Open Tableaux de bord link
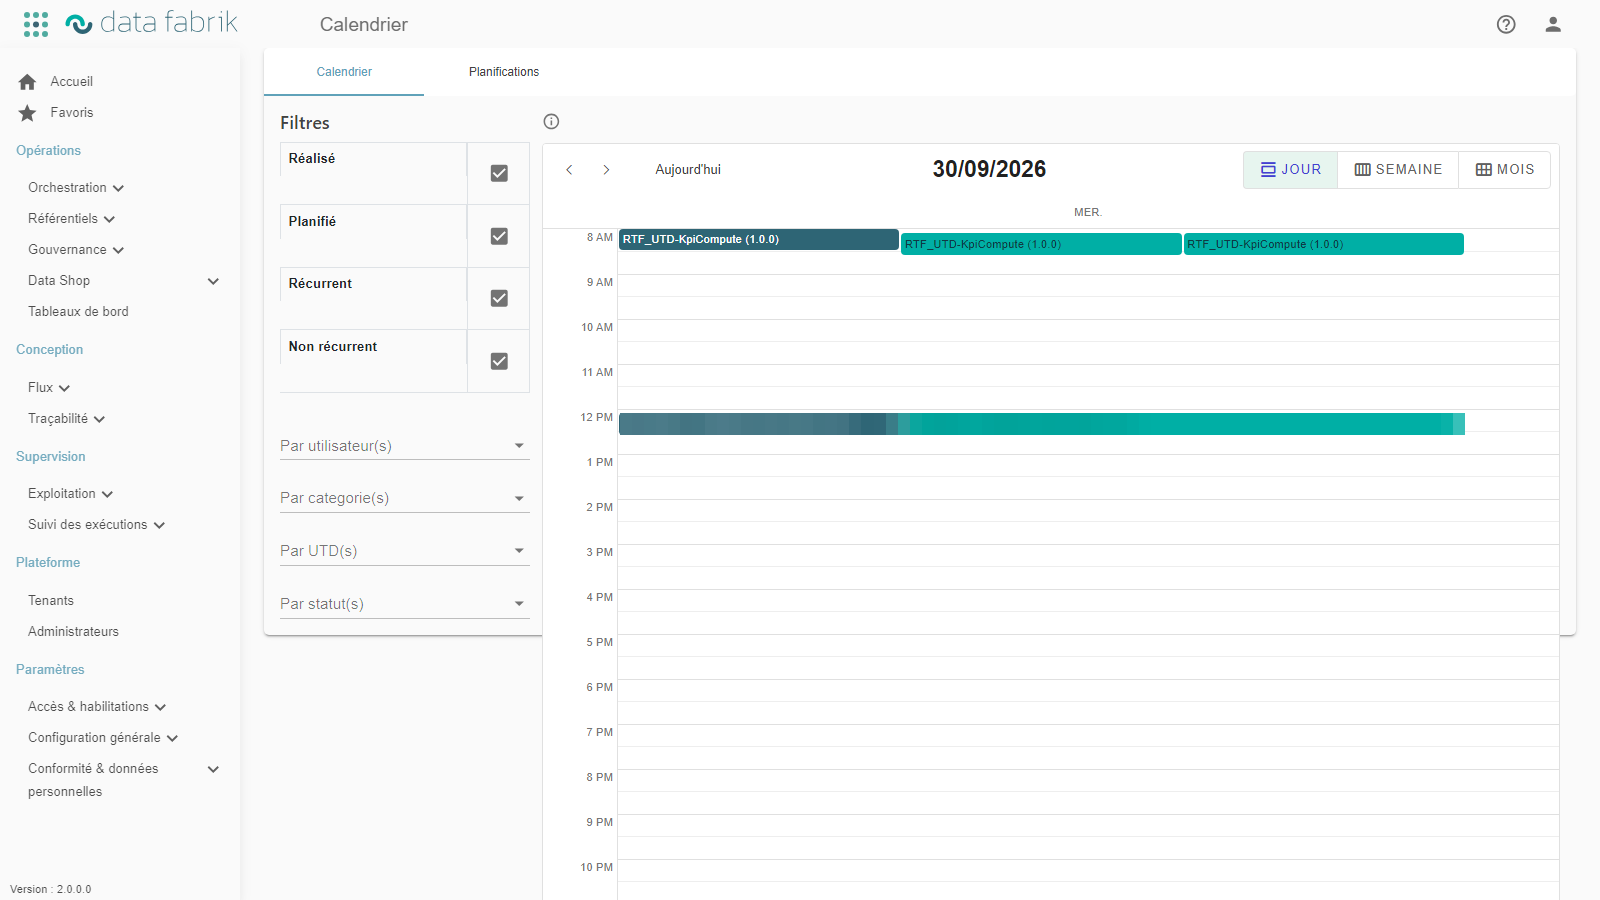Screen dimensions: 1600x900 click(78, 312)
